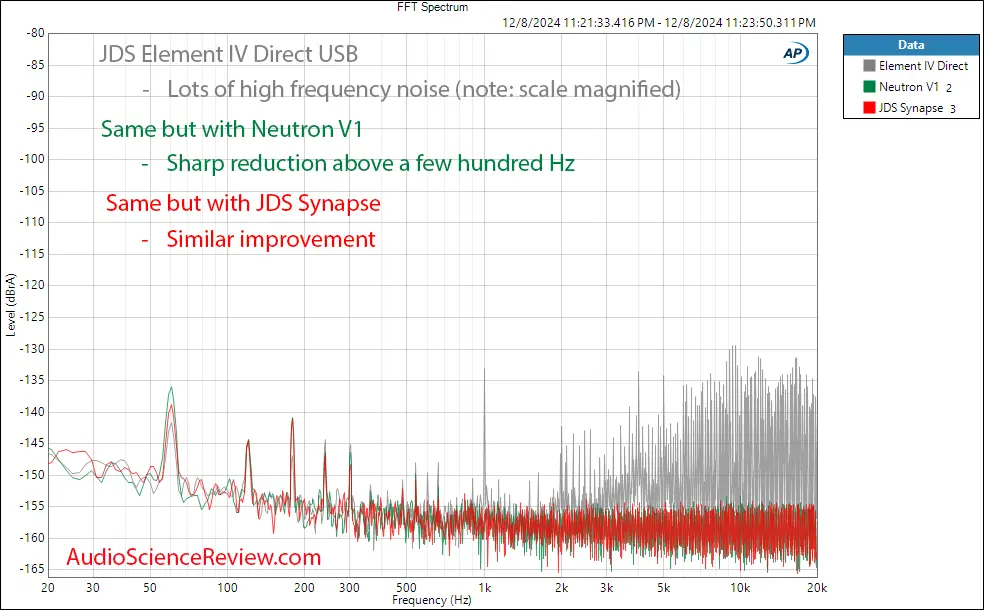Click the "-130" level axis tick label
Image resolution: width=984 pixels, height=610 pixels.
[32, 348]
